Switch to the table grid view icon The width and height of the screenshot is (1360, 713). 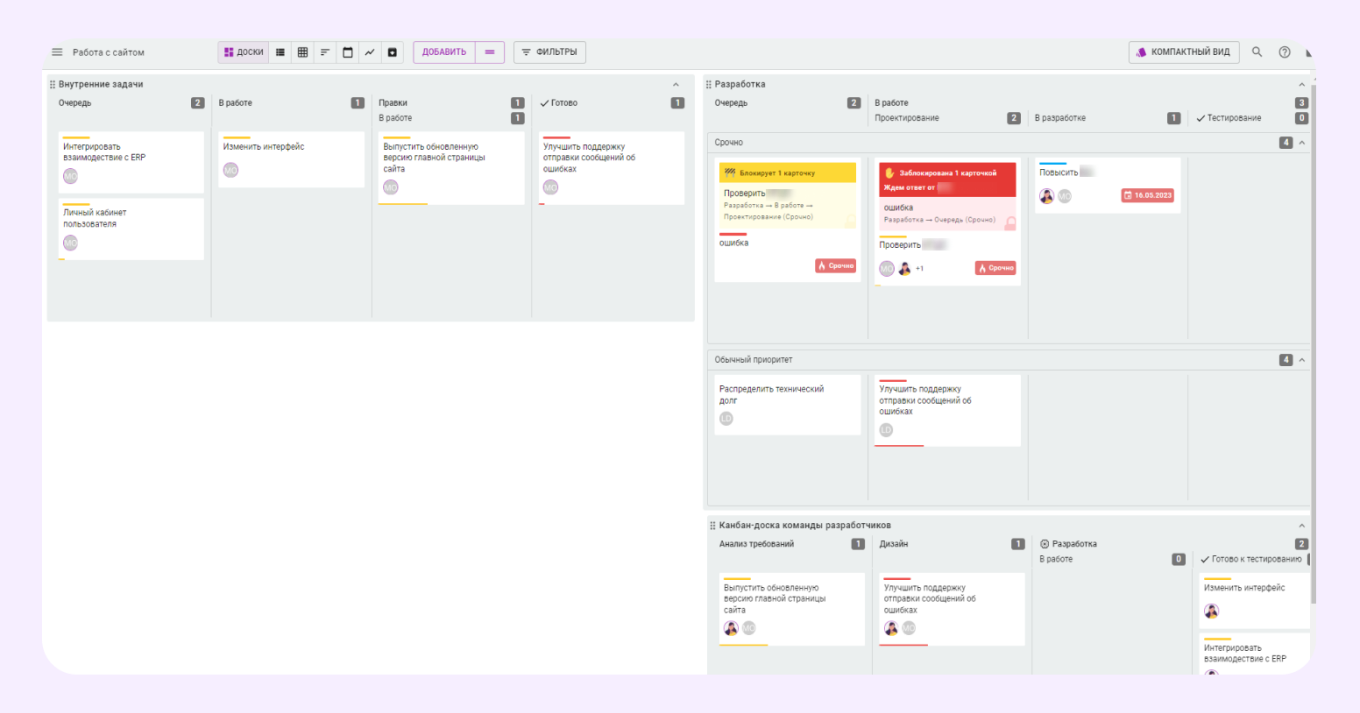(302, 52)
